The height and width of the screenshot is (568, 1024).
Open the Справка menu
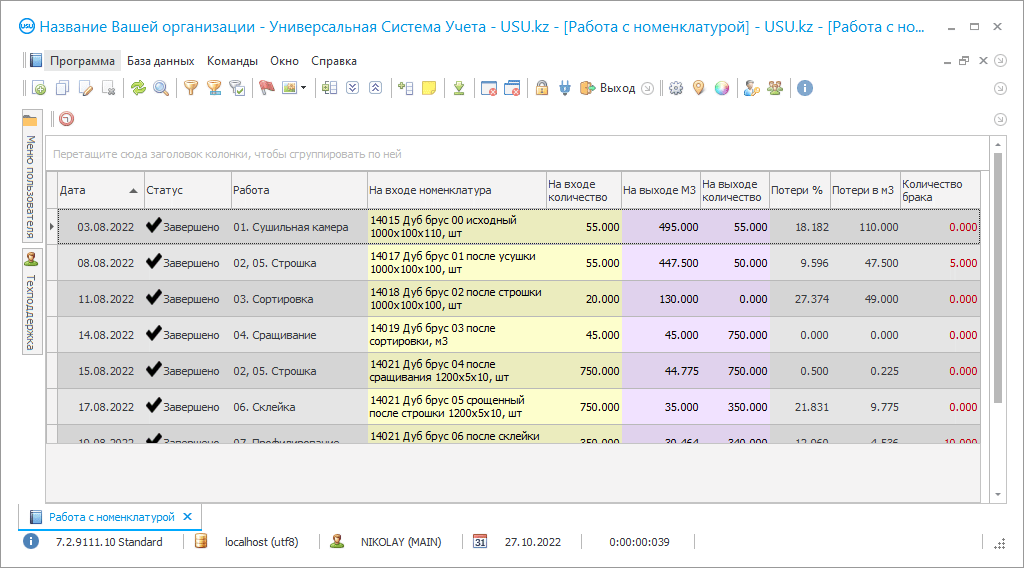[334, 61]
